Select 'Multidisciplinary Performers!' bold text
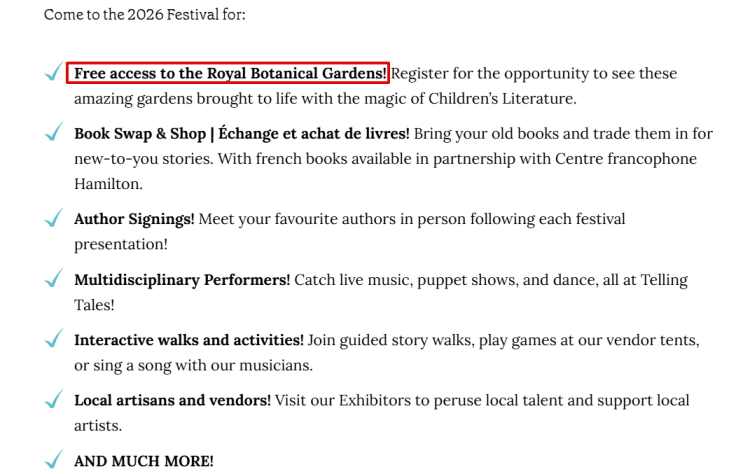The width and height of the screenshot is (750, 474). pos(182,280)
